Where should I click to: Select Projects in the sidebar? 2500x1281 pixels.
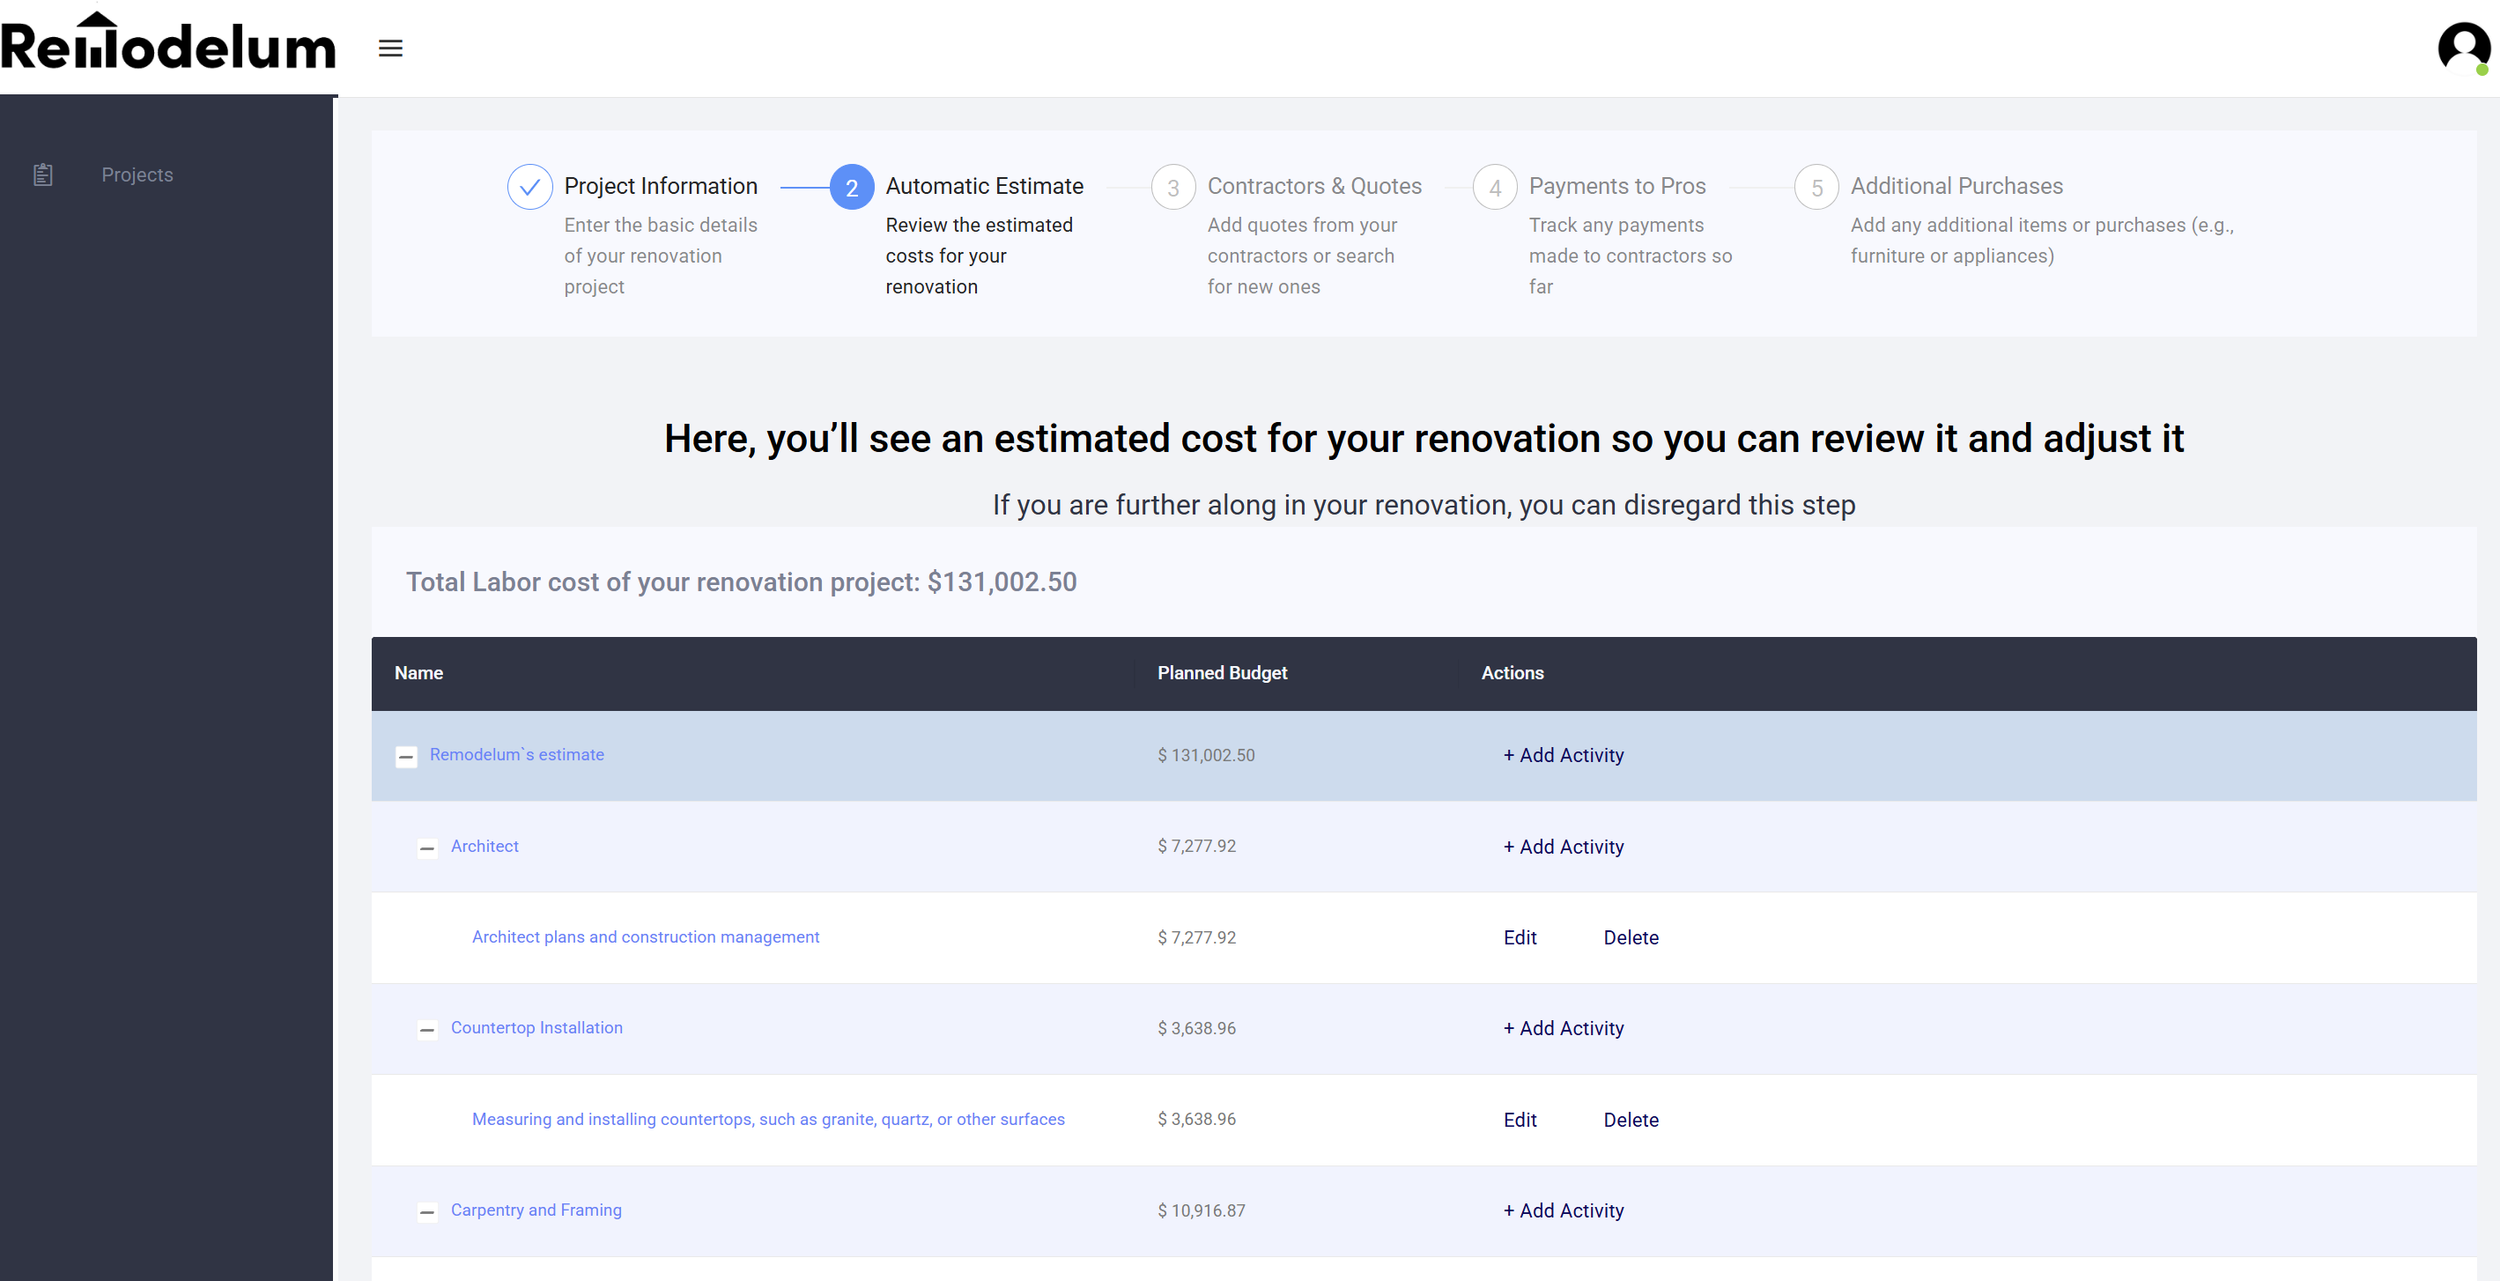[137, 174]
